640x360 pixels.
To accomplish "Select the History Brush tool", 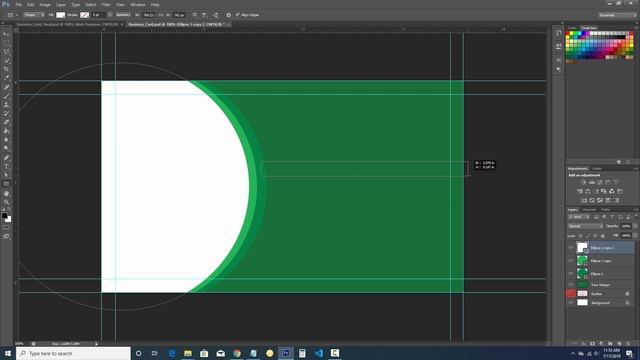I will click(6, 113).
